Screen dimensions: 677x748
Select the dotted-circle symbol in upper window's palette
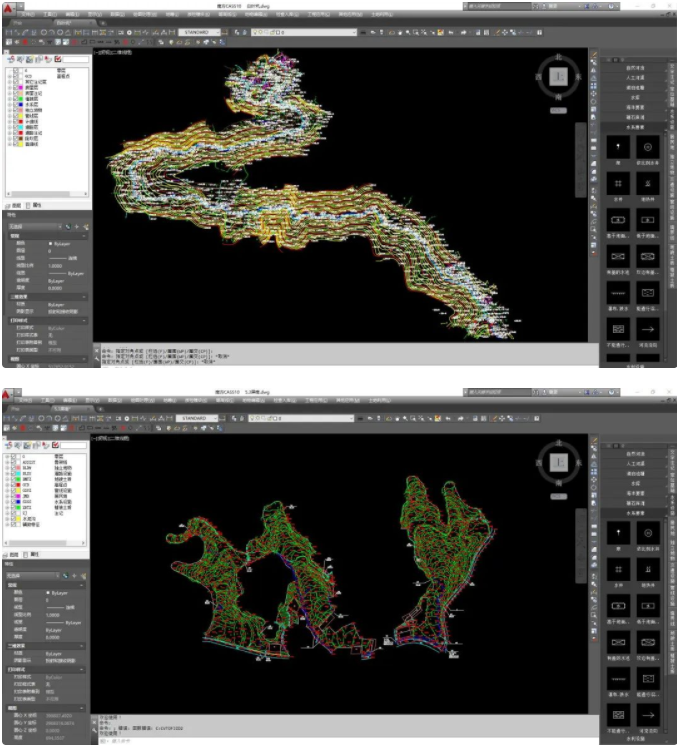[647, 147]
